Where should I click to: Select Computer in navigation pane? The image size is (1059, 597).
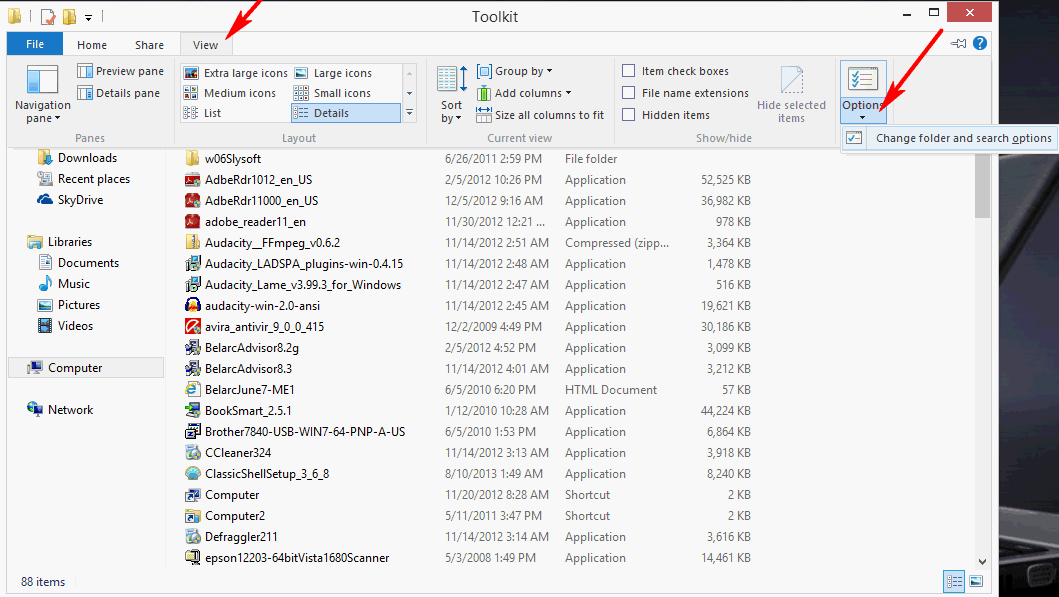coord(86,367)
